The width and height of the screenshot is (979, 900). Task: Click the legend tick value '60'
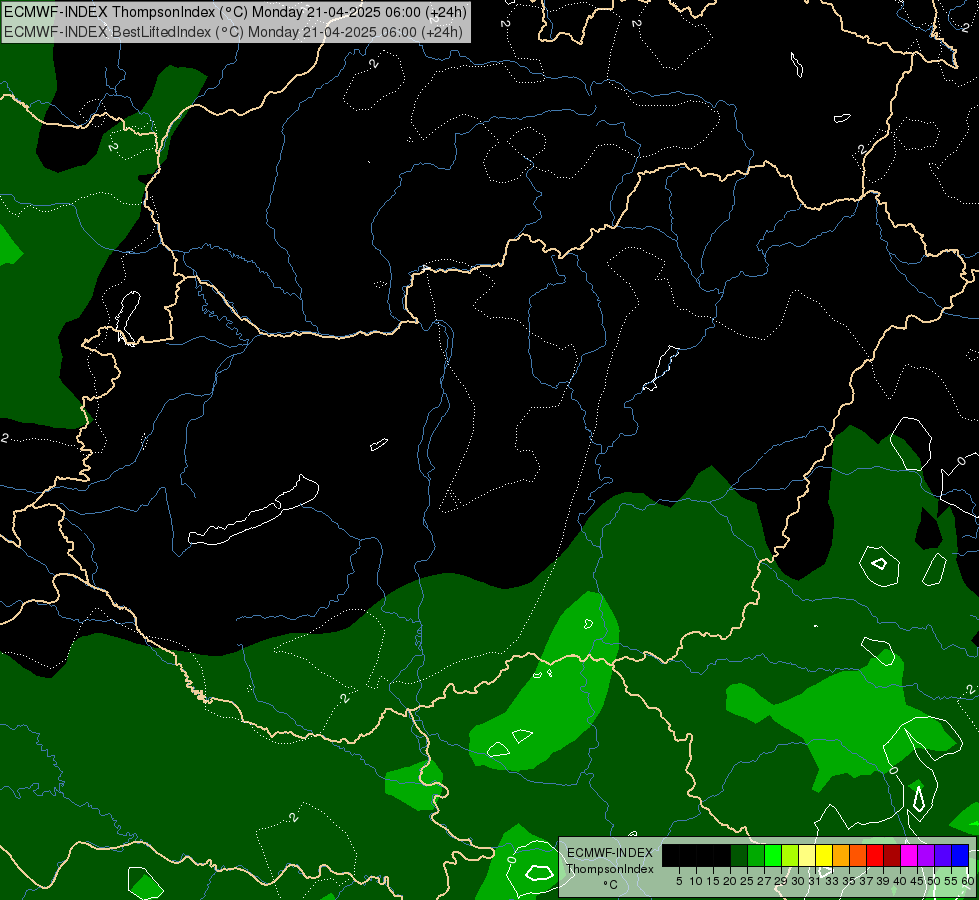pyautogui.click(x=968, y=881)
